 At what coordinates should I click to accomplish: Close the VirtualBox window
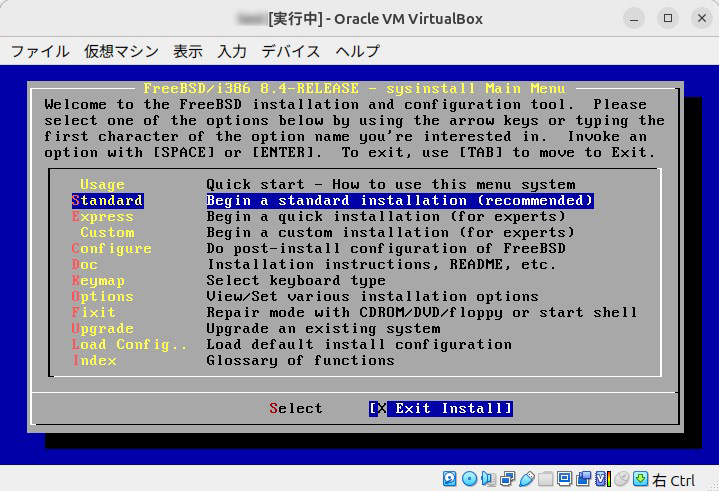click(x=702, y=19)
